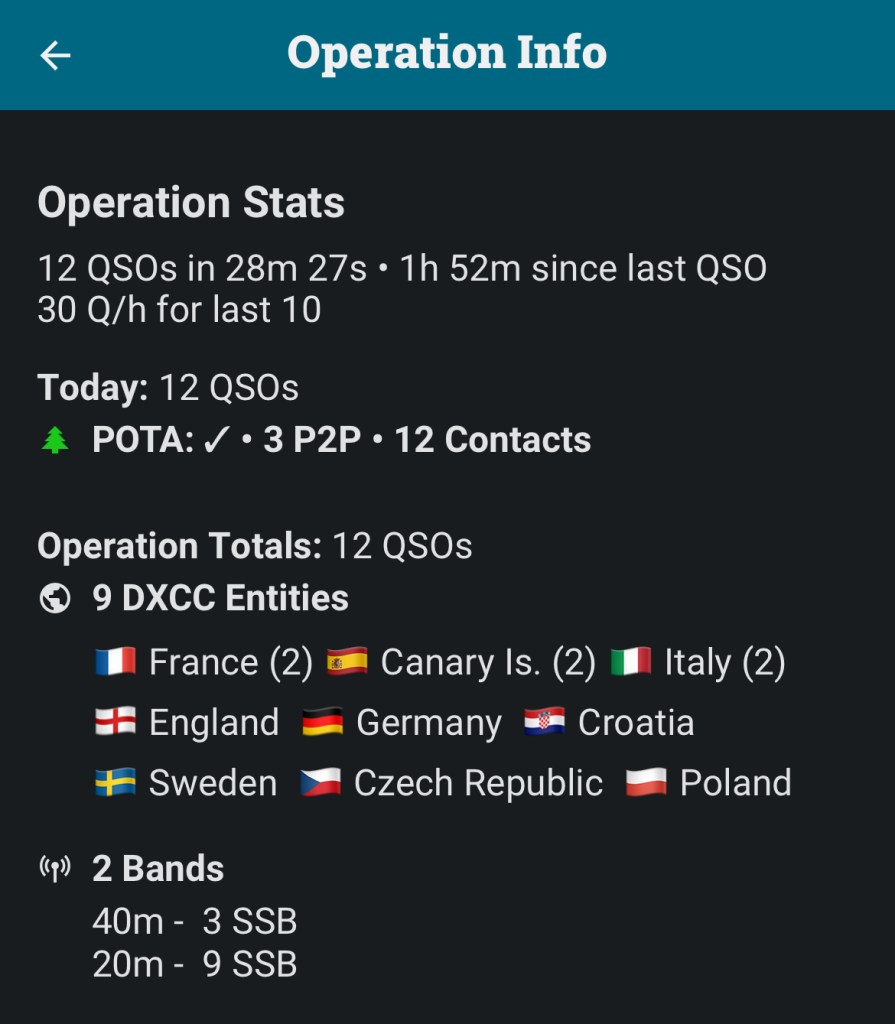Tap the Canary Islands Spanish flag
This screenshot has height=1024, width=895.
click(347, 662)
